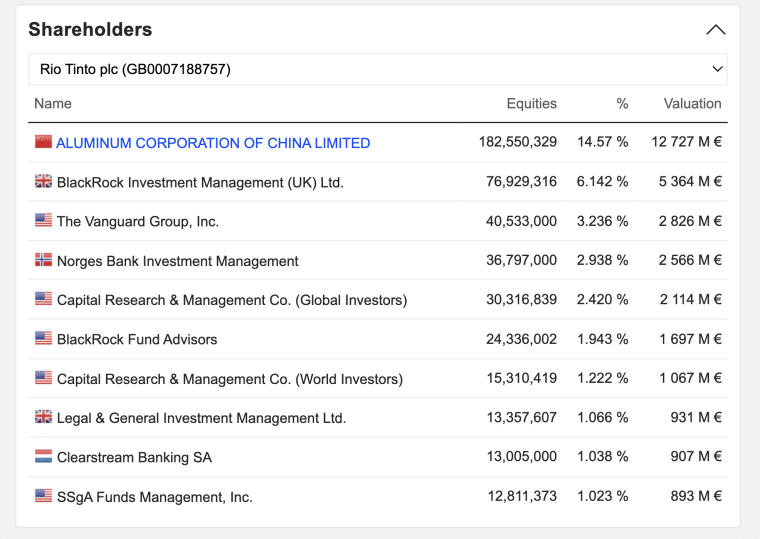Click US flag beside The Vanguard Group
The image size is (760, 539).
pos(43,220)
